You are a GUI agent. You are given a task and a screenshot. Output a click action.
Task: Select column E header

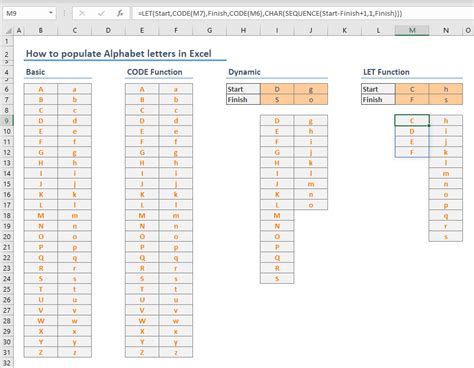pyautogui.click(x=142, y=31)
